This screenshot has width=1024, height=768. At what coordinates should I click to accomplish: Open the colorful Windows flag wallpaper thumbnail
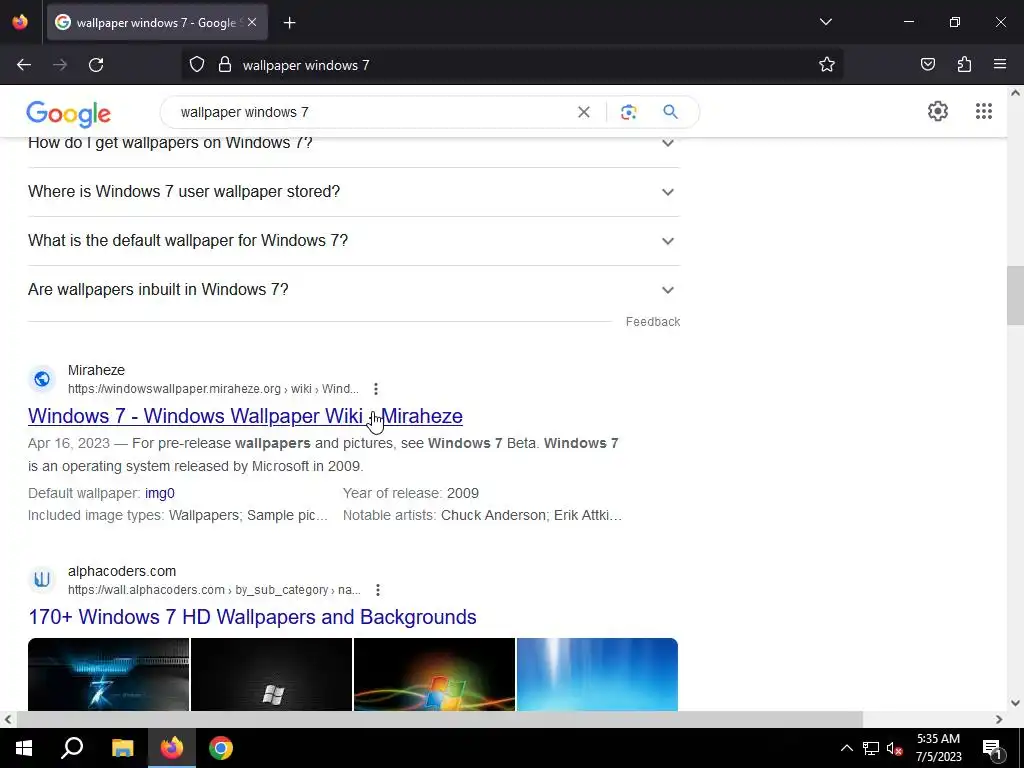point(434,674)
